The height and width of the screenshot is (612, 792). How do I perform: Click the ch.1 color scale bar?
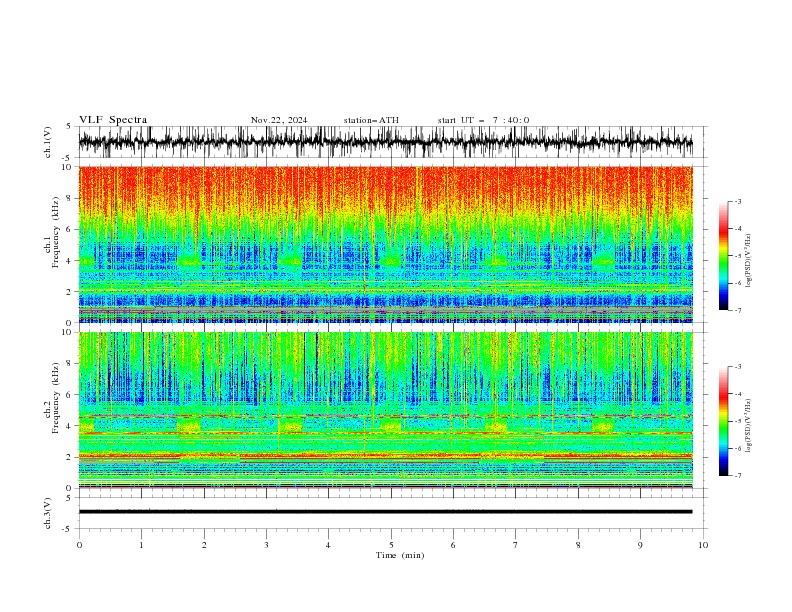pos(724,256)
